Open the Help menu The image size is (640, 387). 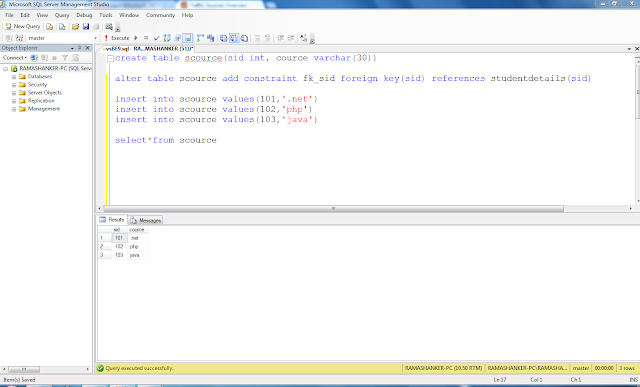[x=187, y=15]
